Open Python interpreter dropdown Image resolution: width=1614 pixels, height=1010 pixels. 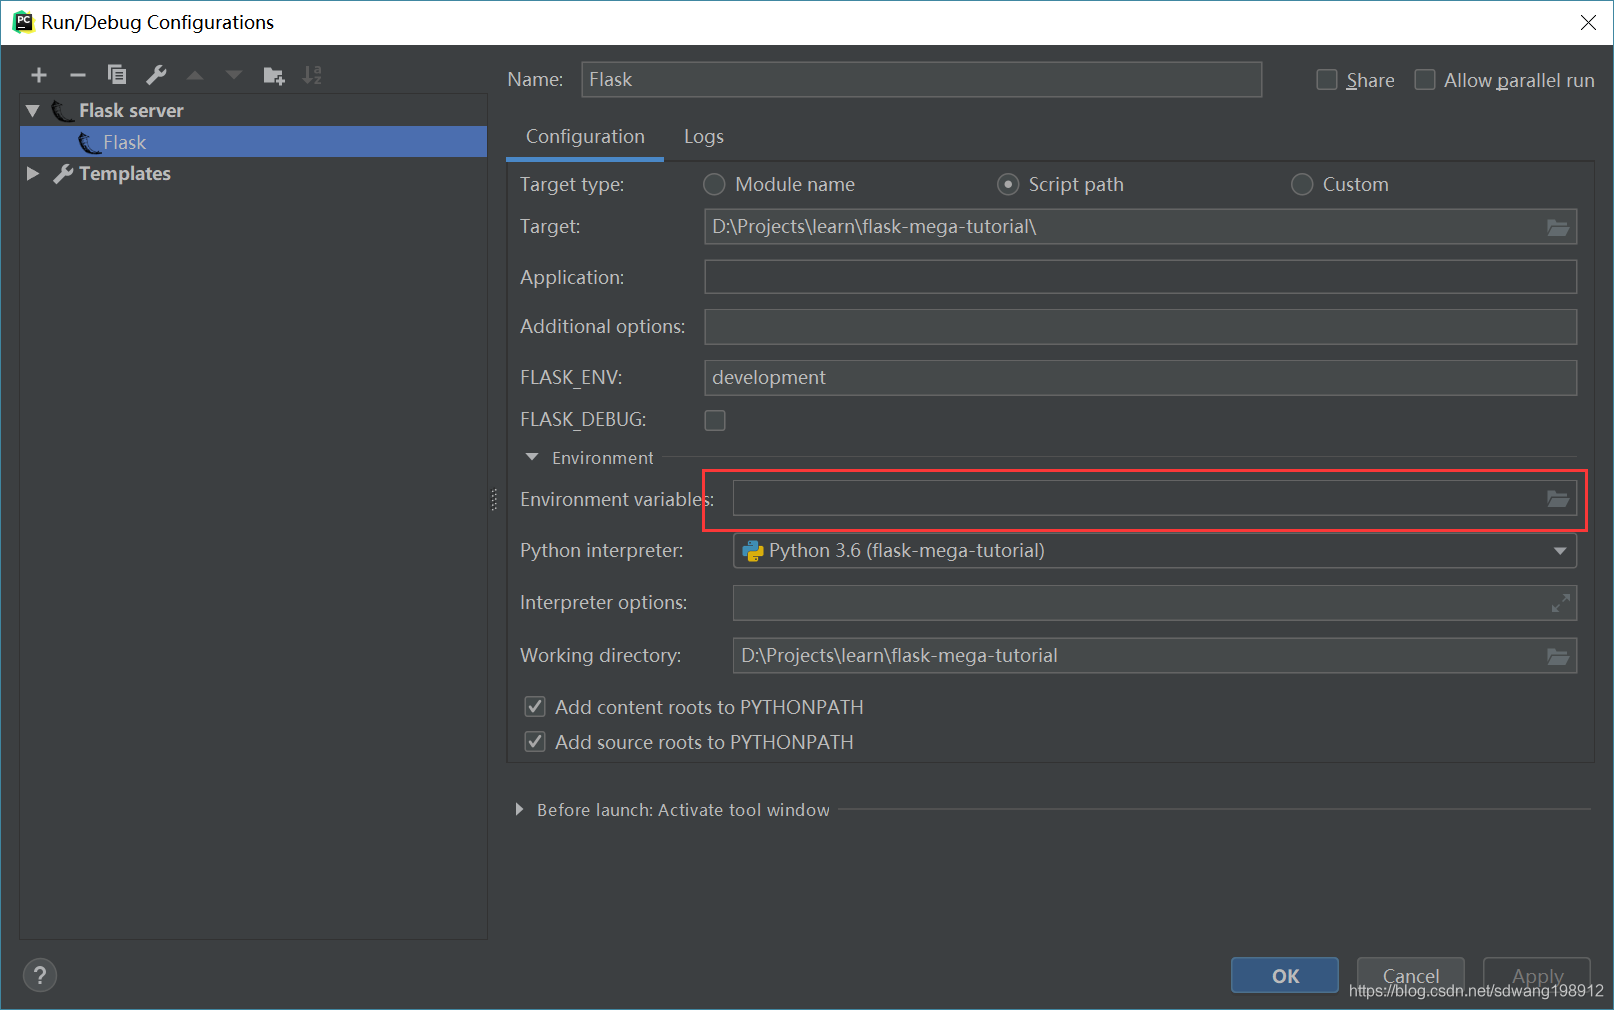click(x=1560, y=551)
